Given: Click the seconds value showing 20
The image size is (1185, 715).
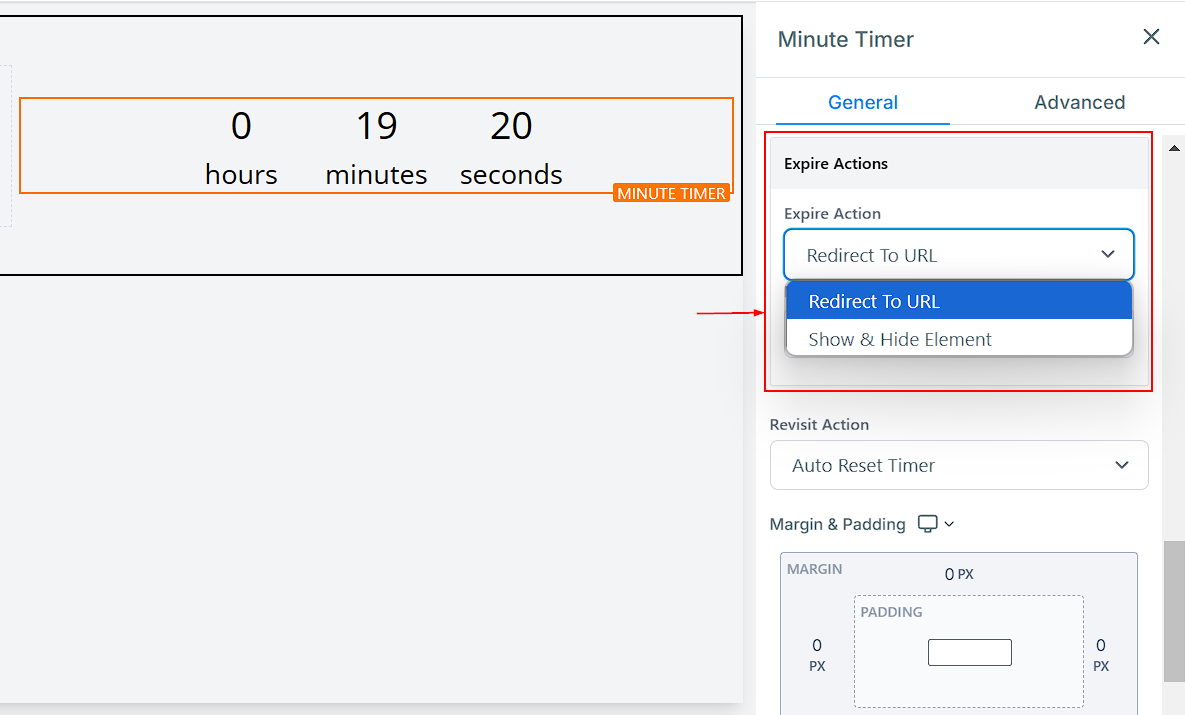Looking at the screenshot, I should click(511, 126).
